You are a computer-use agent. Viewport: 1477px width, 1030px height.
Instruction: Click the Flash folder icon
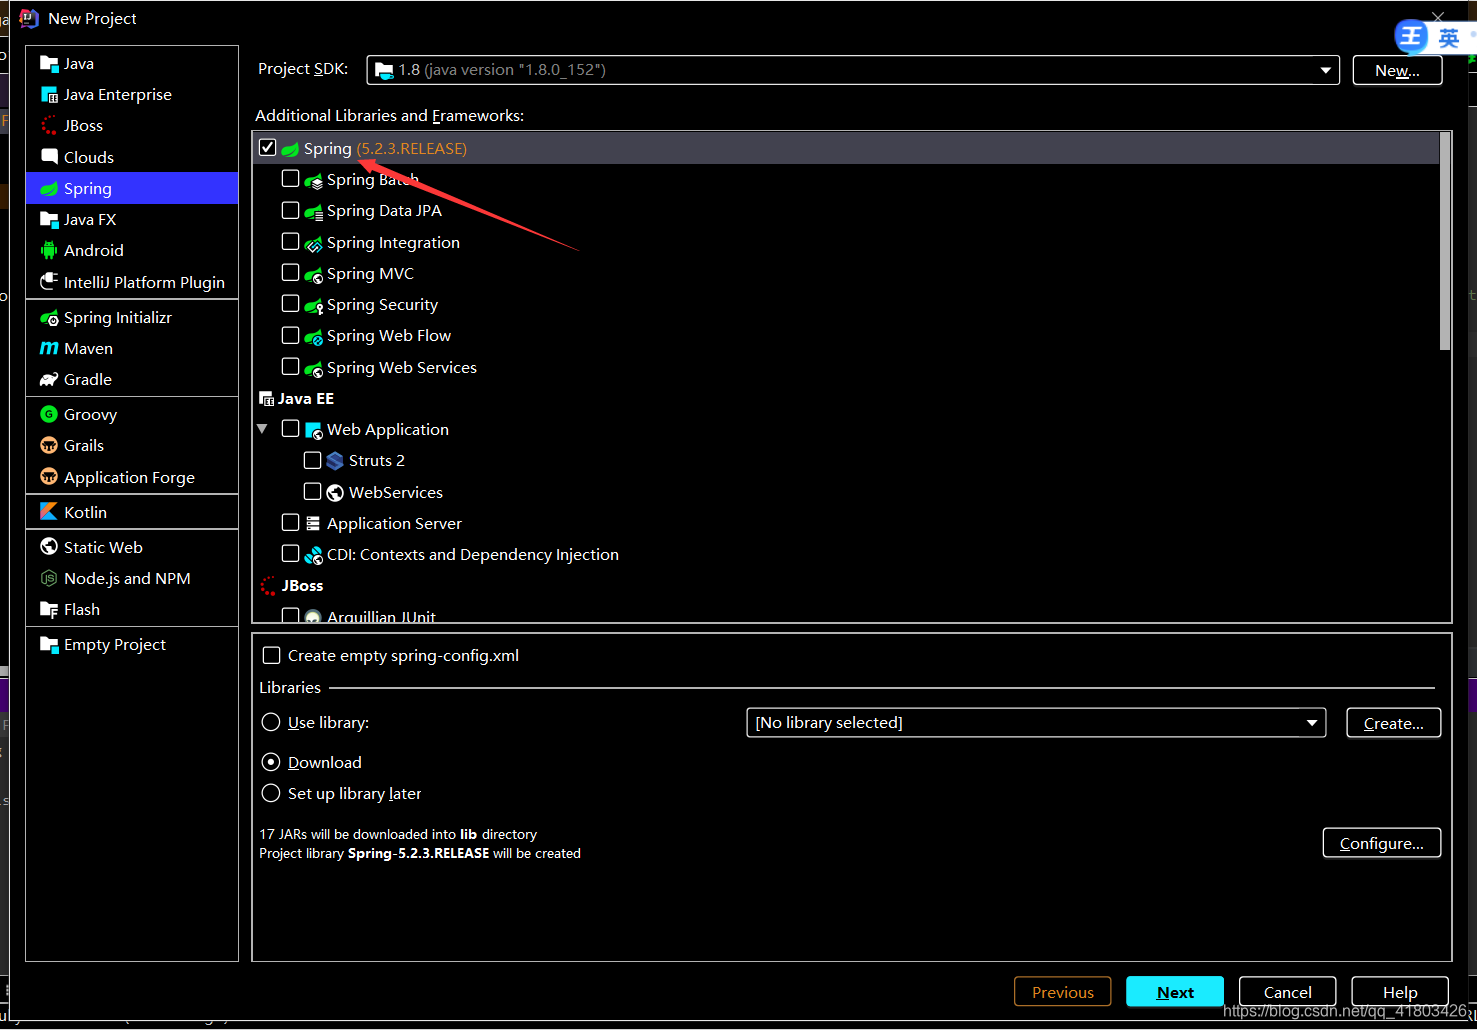pos(49,610)
